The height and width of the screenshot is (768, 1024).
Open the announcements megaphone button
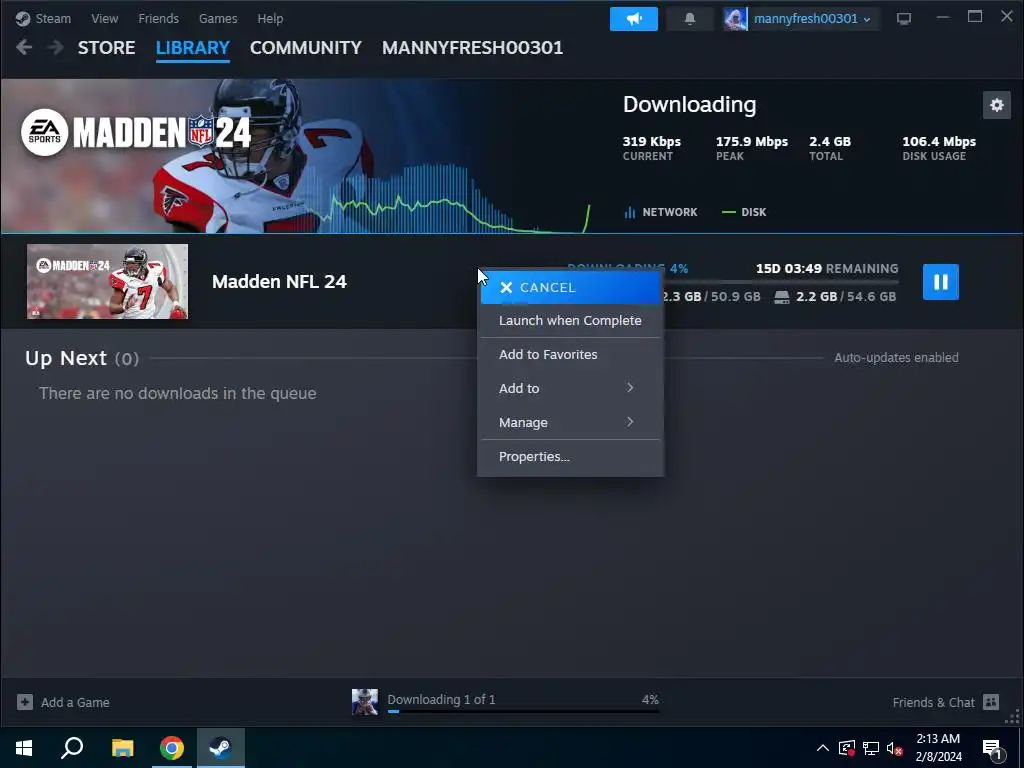[x=633, y=19]
